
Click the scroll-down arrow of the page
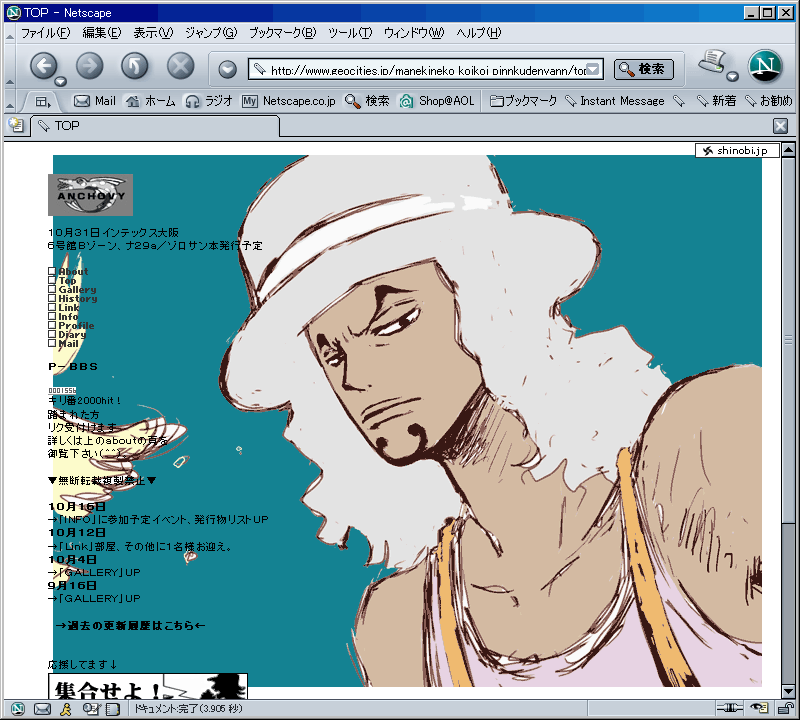788,691
